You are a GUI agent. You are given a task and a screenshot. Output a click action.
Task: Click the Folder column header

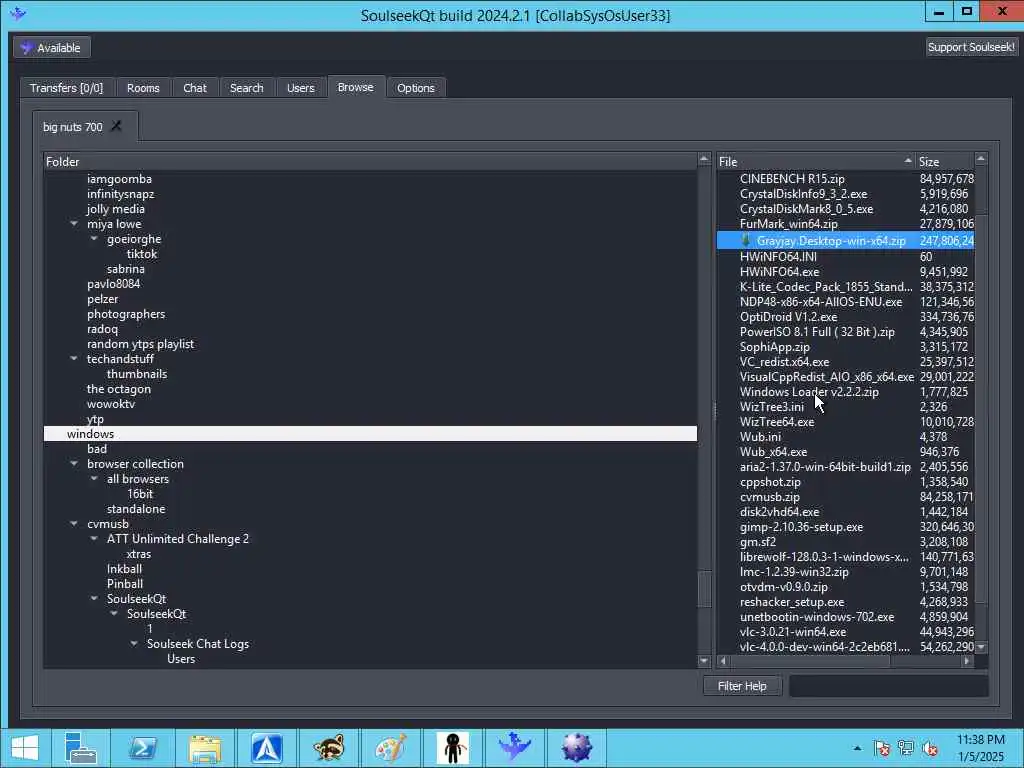370,161
